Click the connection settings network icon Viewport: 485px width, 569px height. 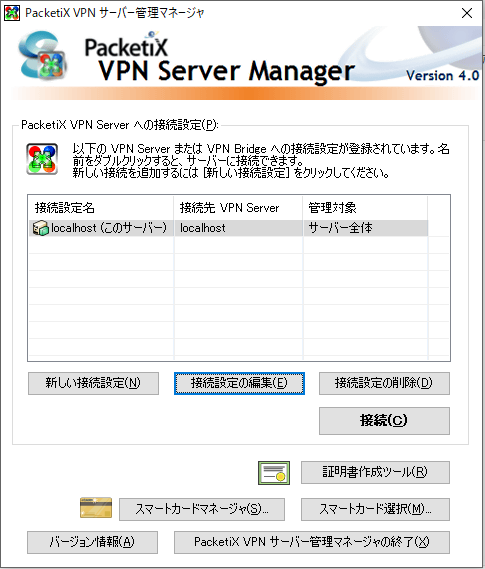coord(42,159)
